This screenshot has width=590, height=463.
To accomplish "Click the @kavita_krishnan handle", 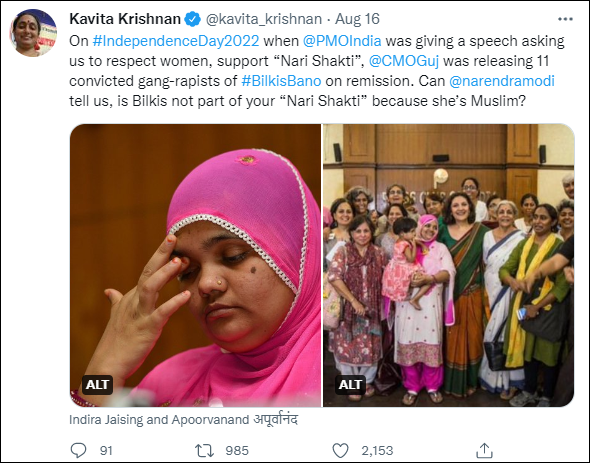I will (263, 19).
